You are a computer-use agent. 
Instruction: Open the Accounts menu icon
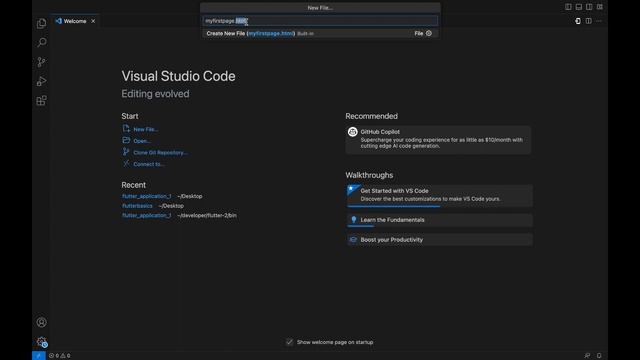pyautogui.click(x=41, y=322)
